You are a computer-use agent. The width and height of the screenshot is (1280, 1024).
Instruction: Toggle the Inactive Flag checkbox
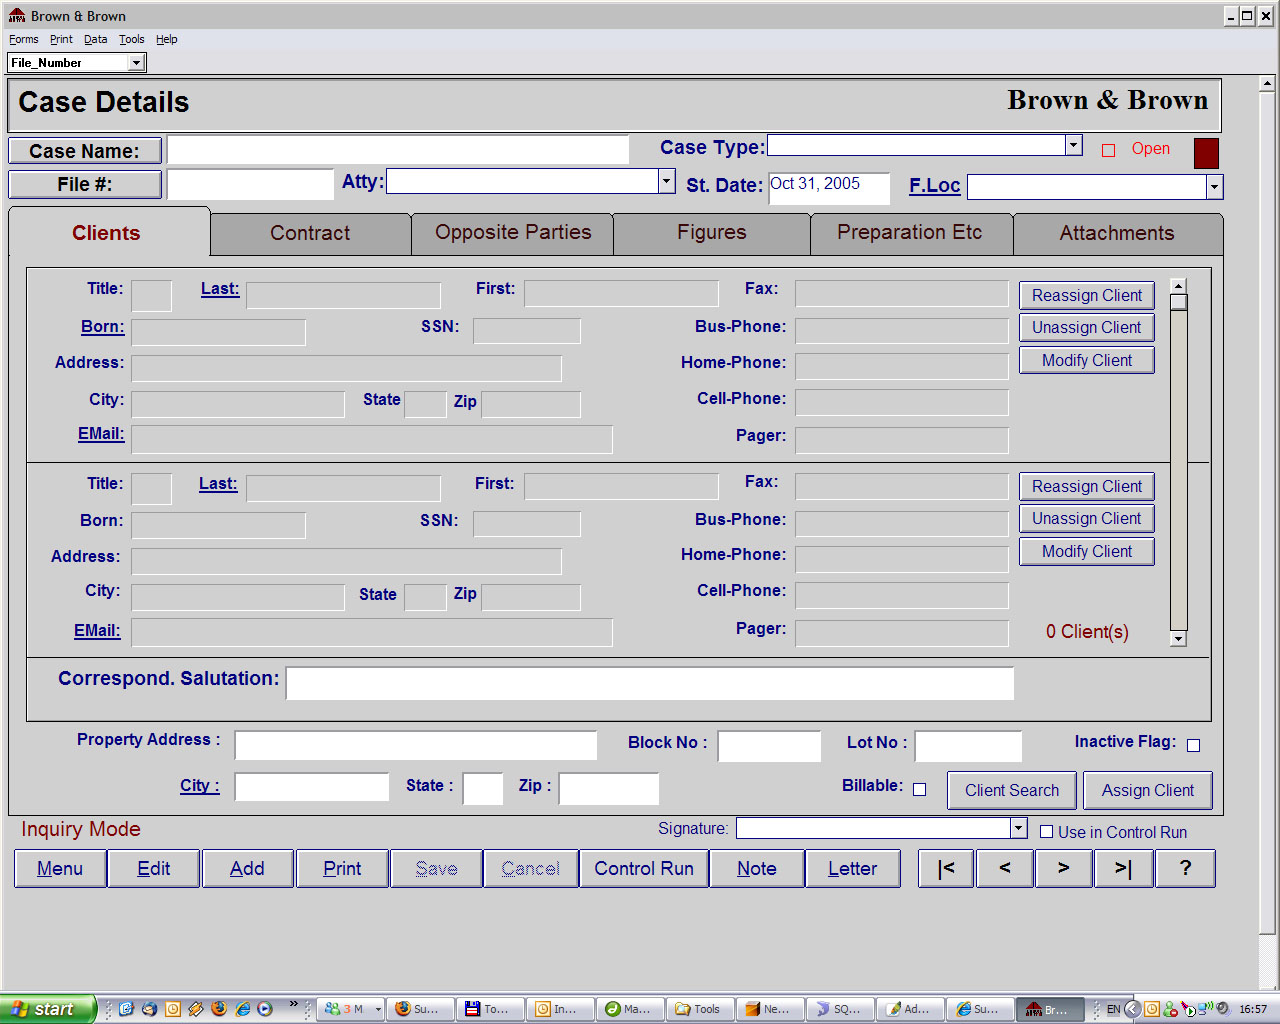(x=1193, y=745)
